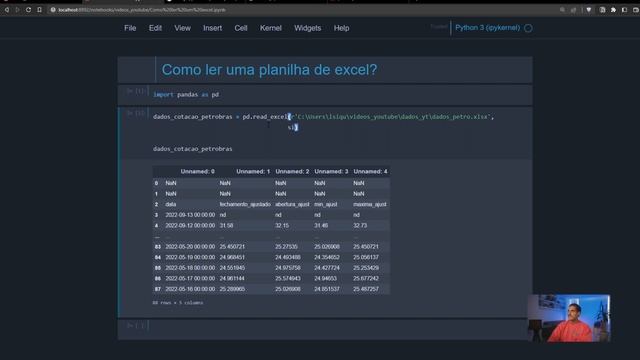Click the '2022-09-13 00:00:00' date cell
The image size is (640, 360).
click(x=190, y=215)
